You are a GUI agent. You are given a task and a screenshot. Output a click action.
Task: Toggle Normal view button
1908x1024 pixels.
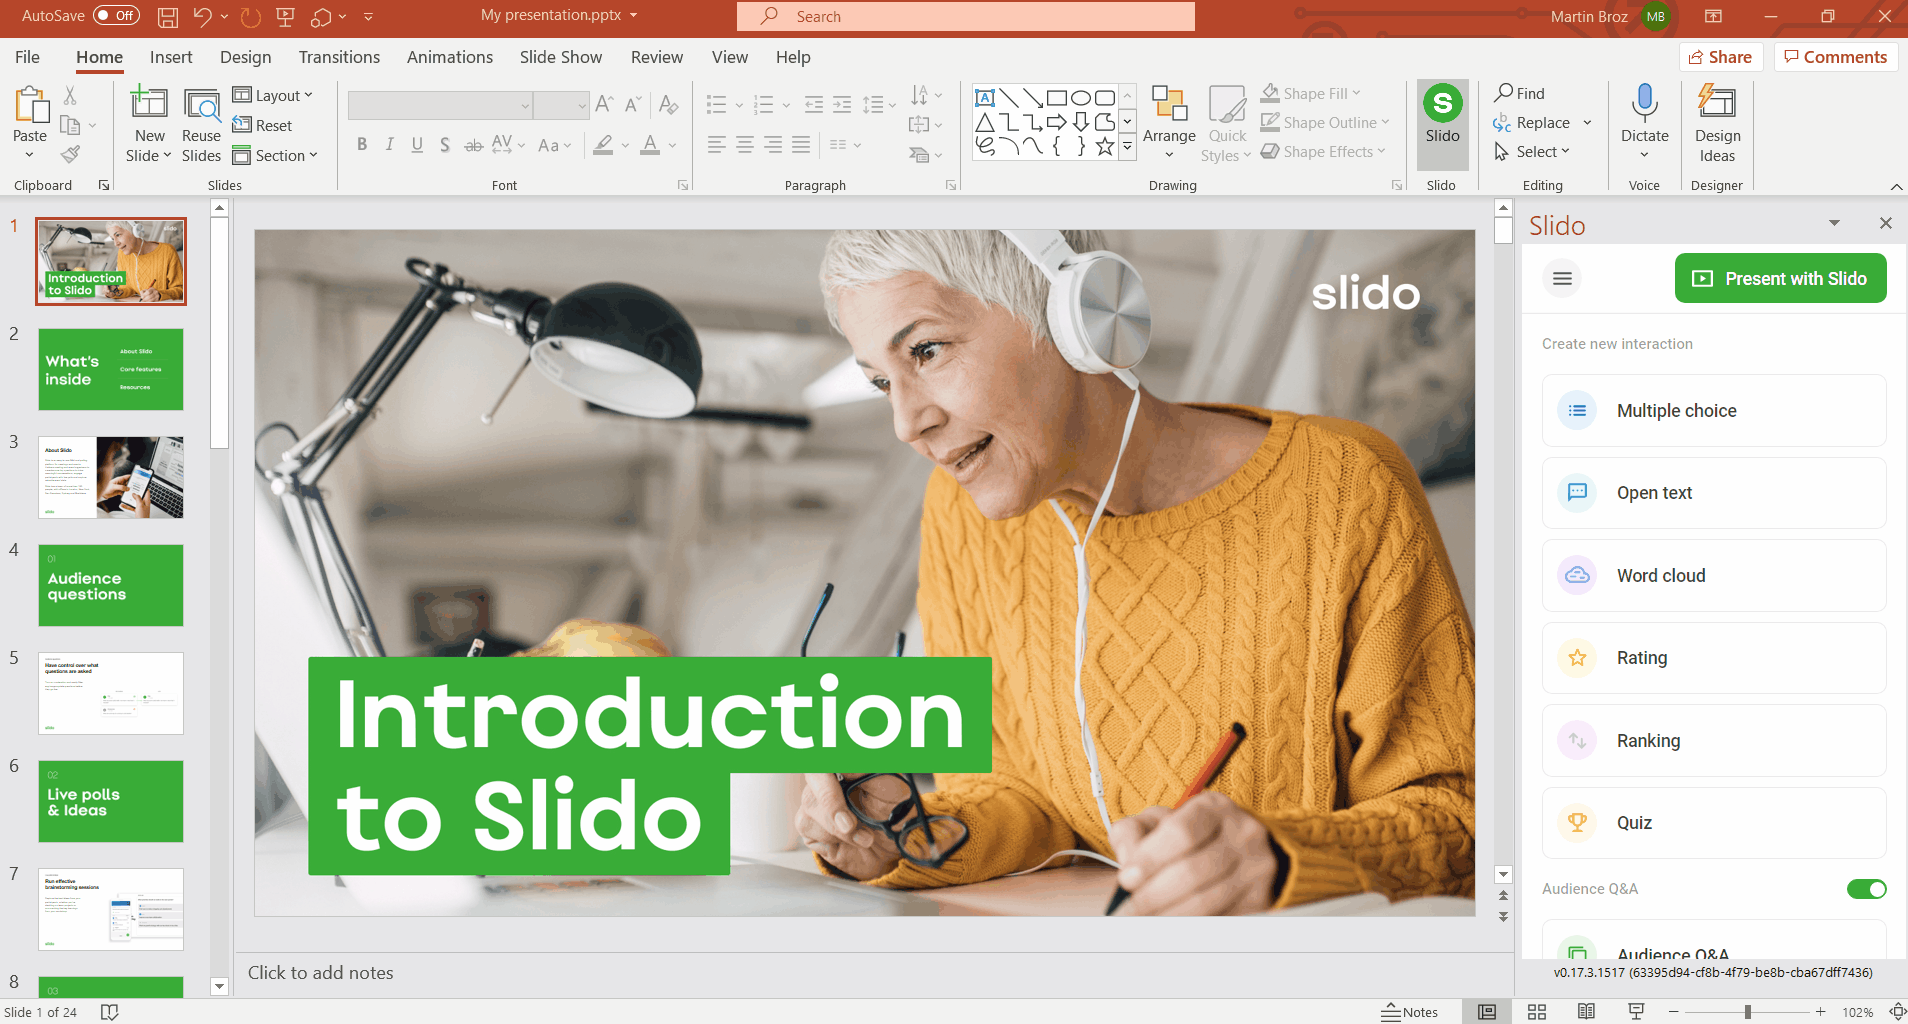point(1487,1012)
